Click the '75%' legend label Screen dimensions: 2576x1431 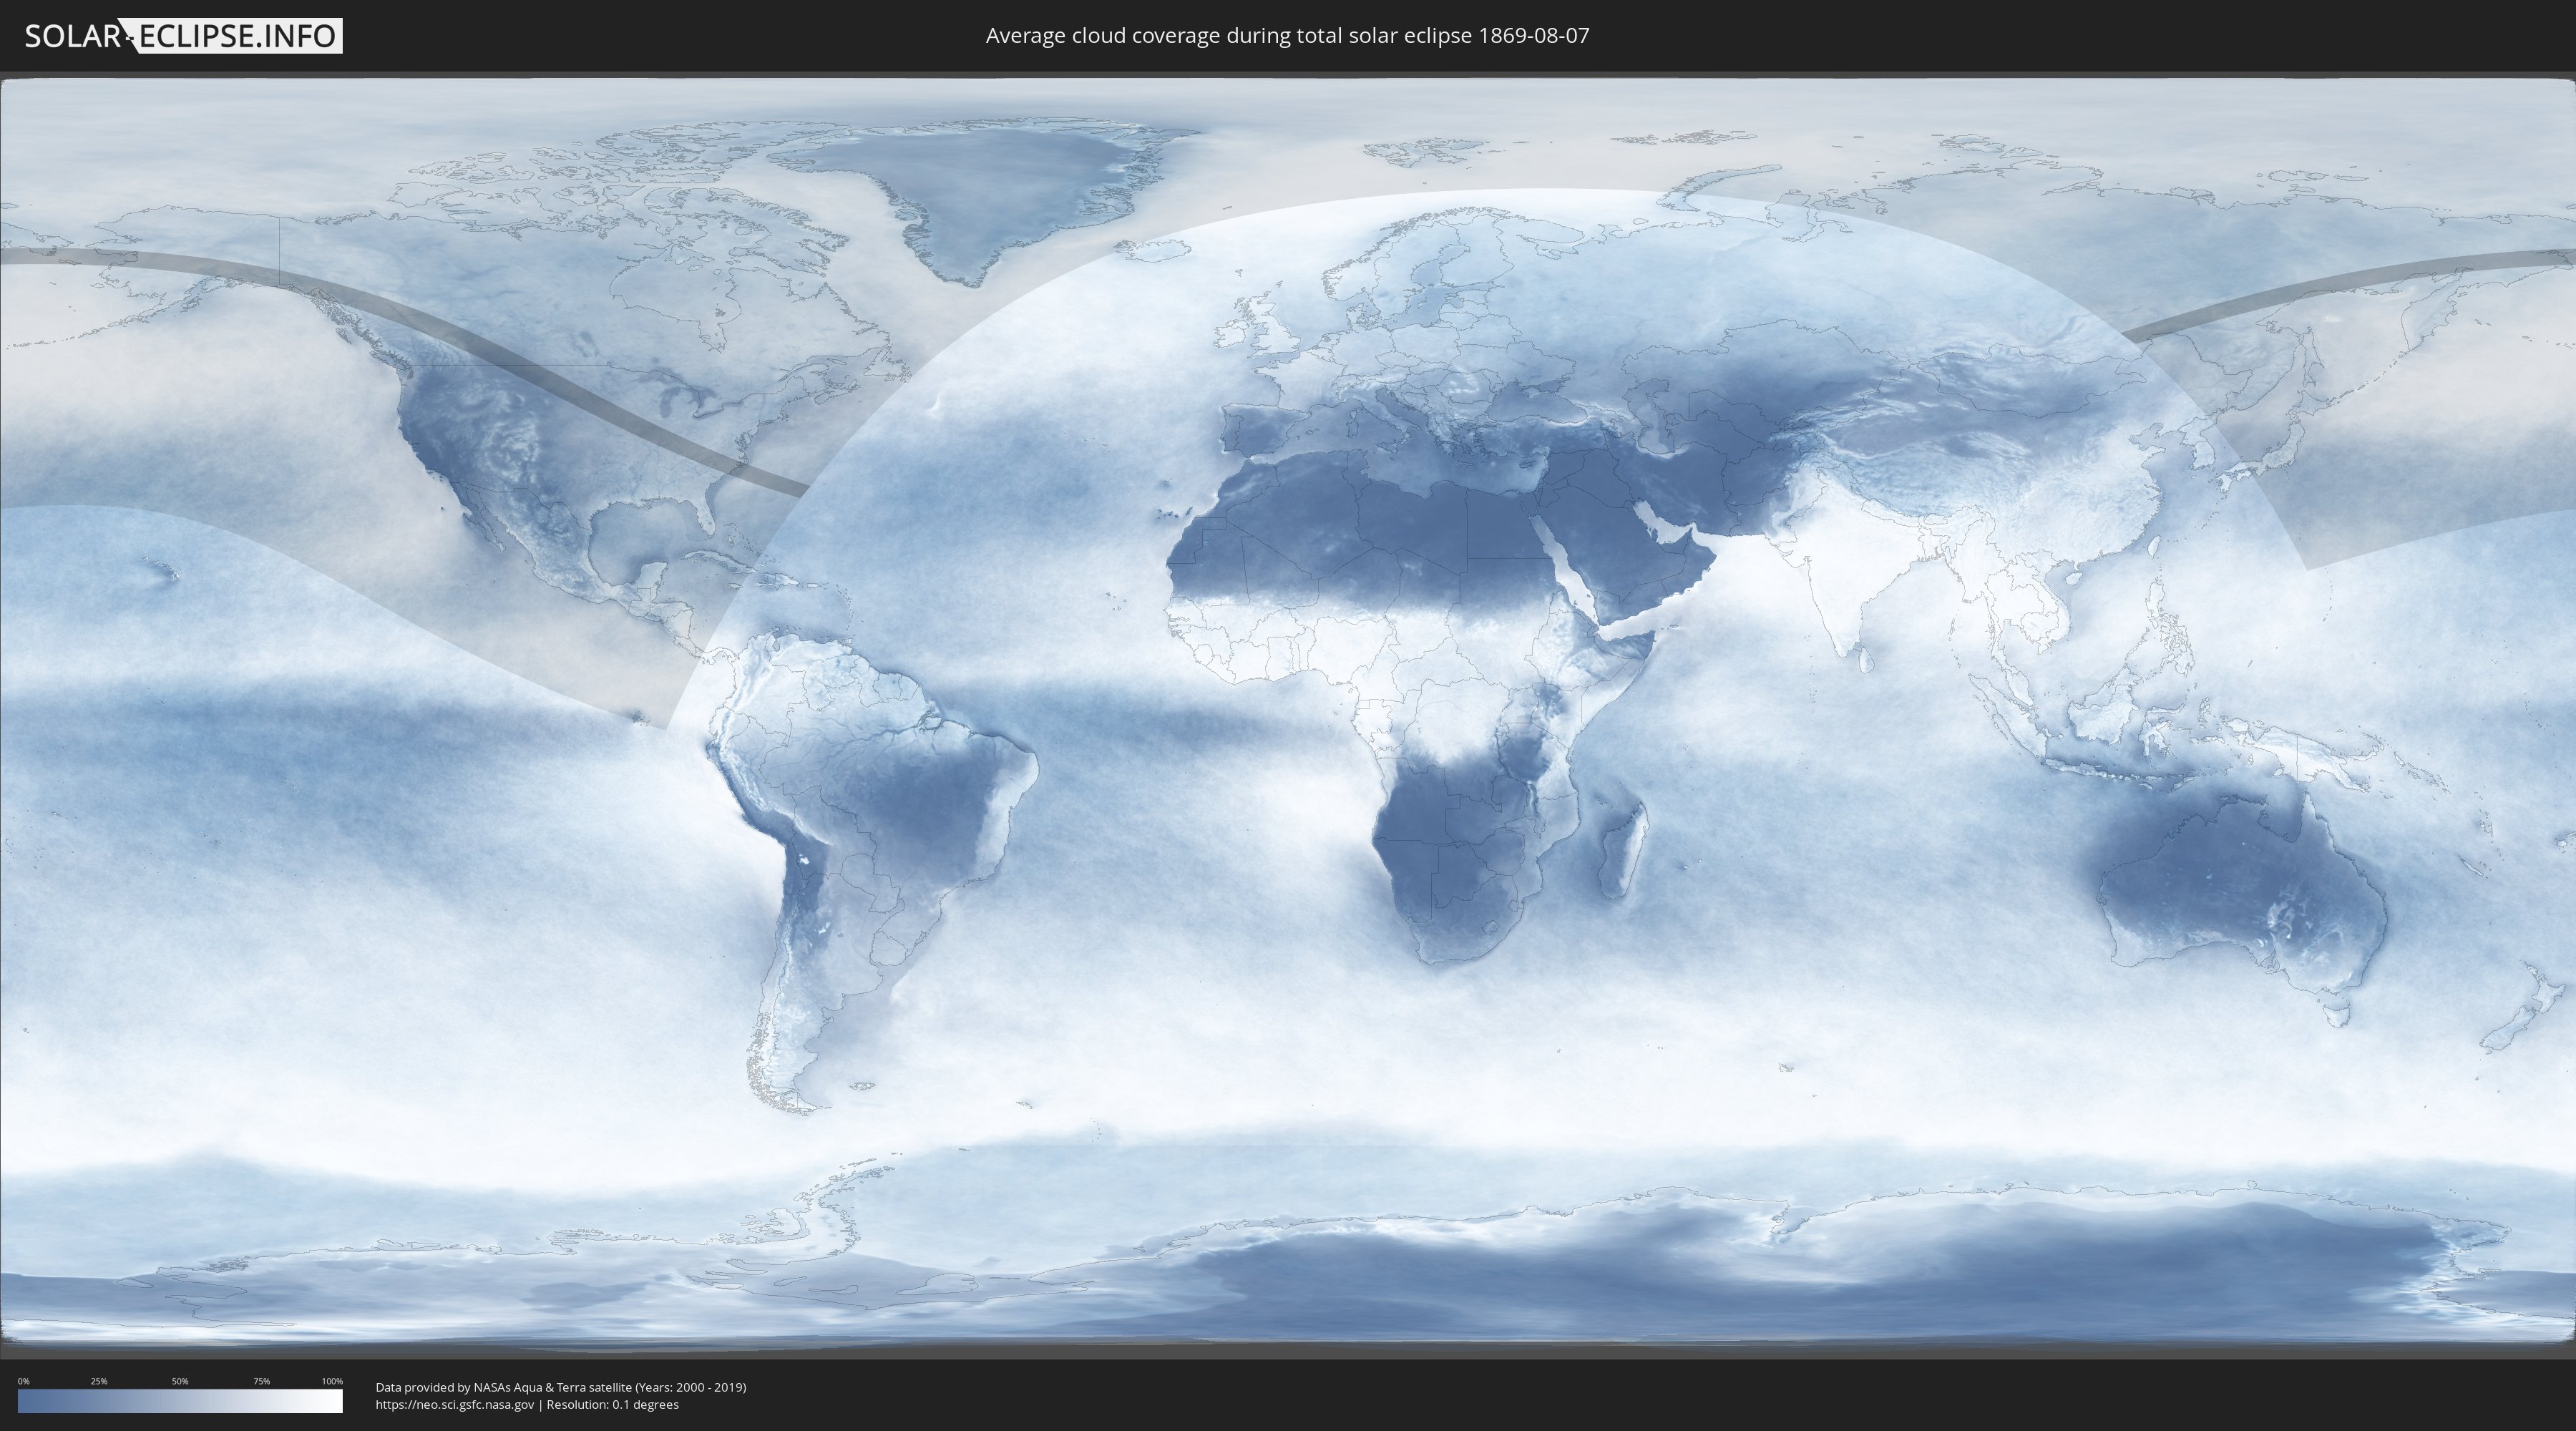point(261,1381)
